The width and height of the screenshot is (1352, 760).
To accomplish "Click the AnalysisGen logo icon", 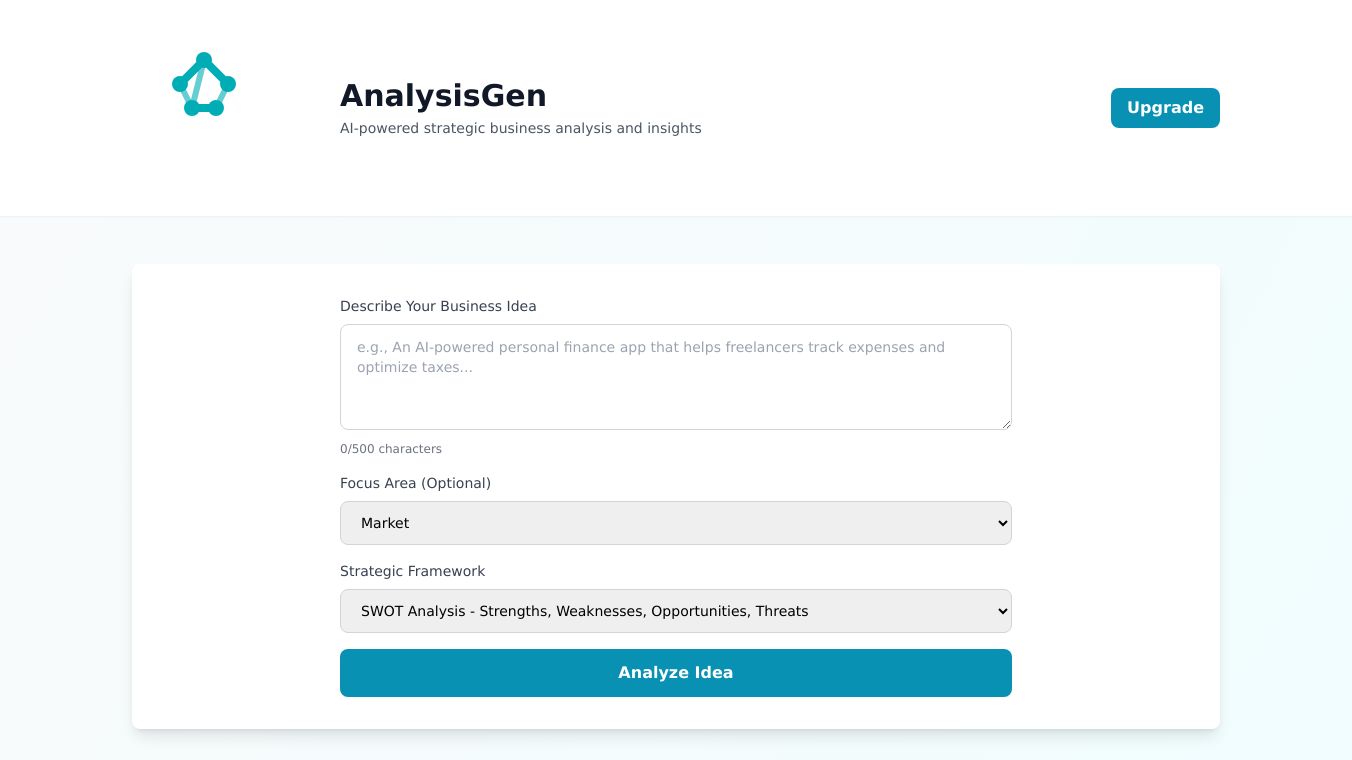I will [204, 84].
